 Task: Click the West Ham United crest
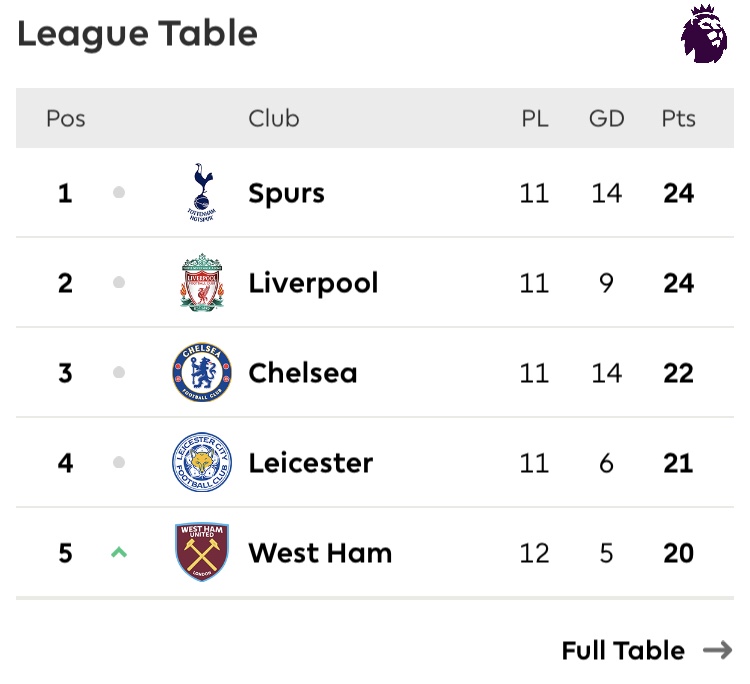202,552
